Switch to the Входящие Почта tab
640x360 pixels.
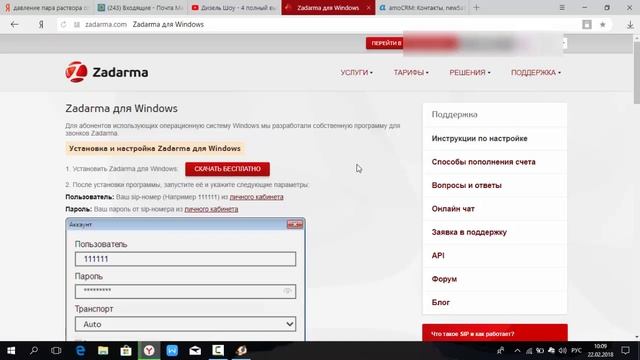(x=141, y=7)
